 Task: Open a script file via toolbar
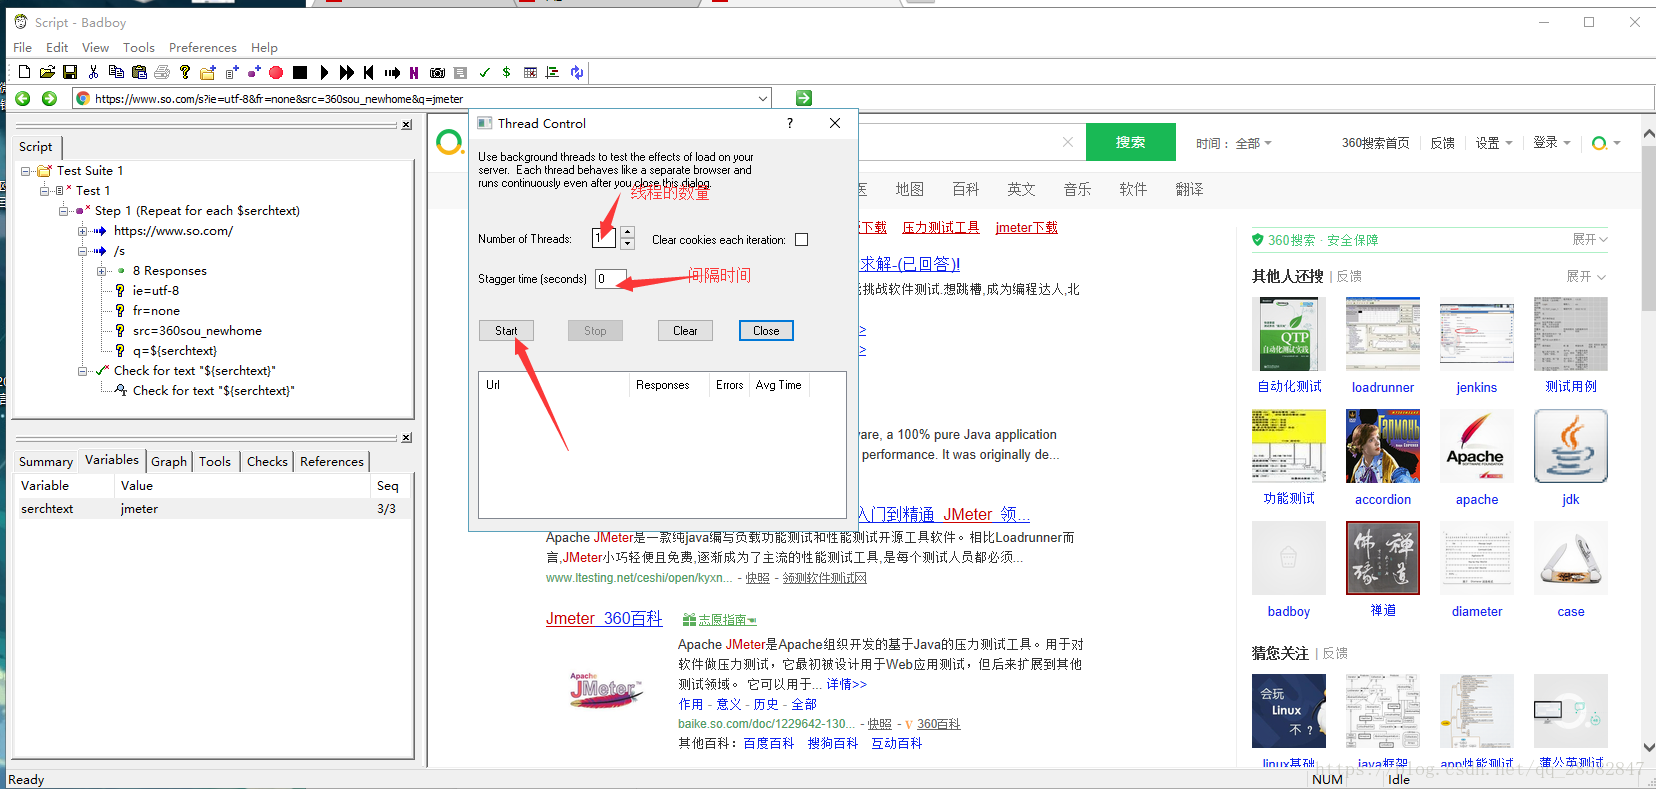tap(47, 72)
